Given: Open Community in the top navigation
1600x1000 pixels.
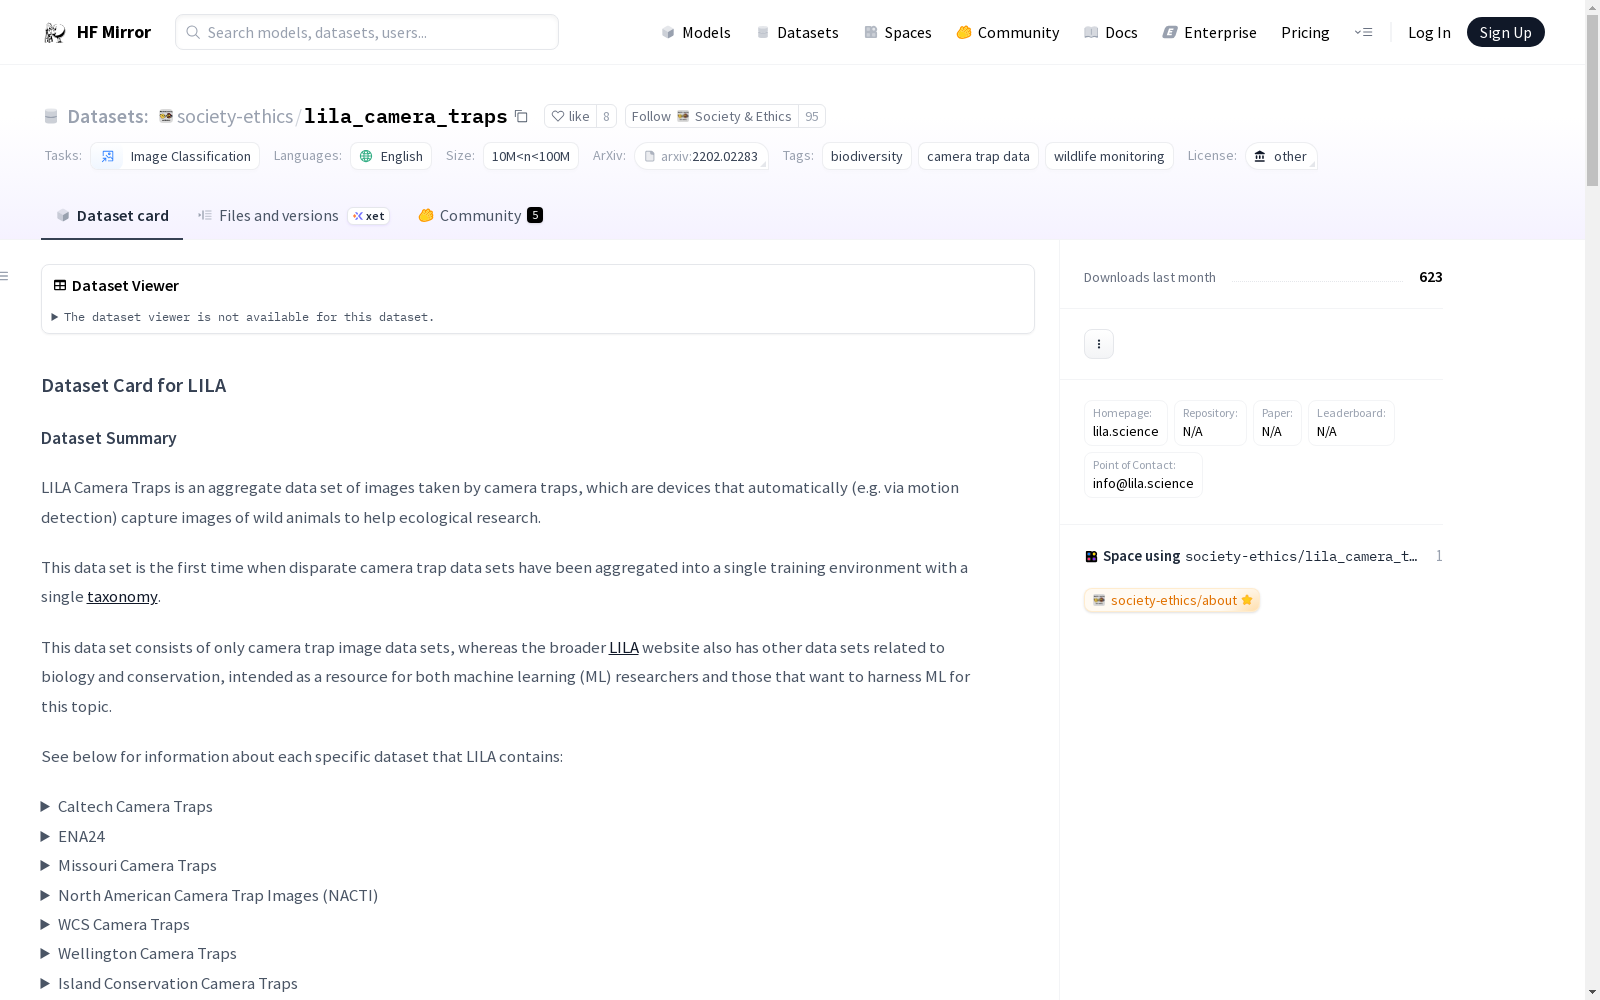Looking at the screenshot, I should tap(1008, 32).
